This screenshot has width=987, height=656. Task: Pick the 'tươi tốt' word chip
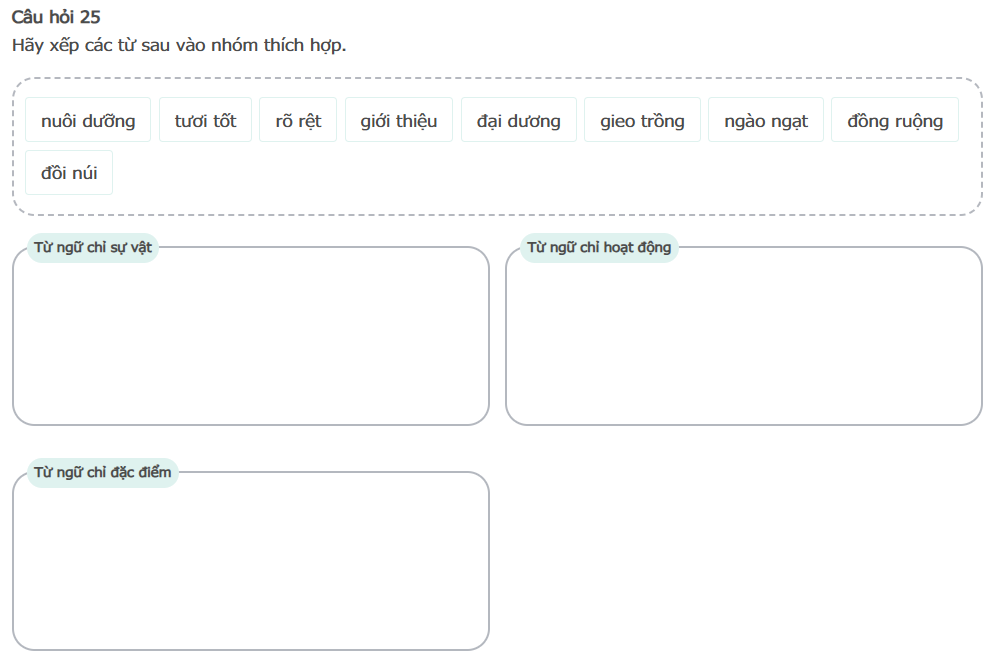pos(205,120)
